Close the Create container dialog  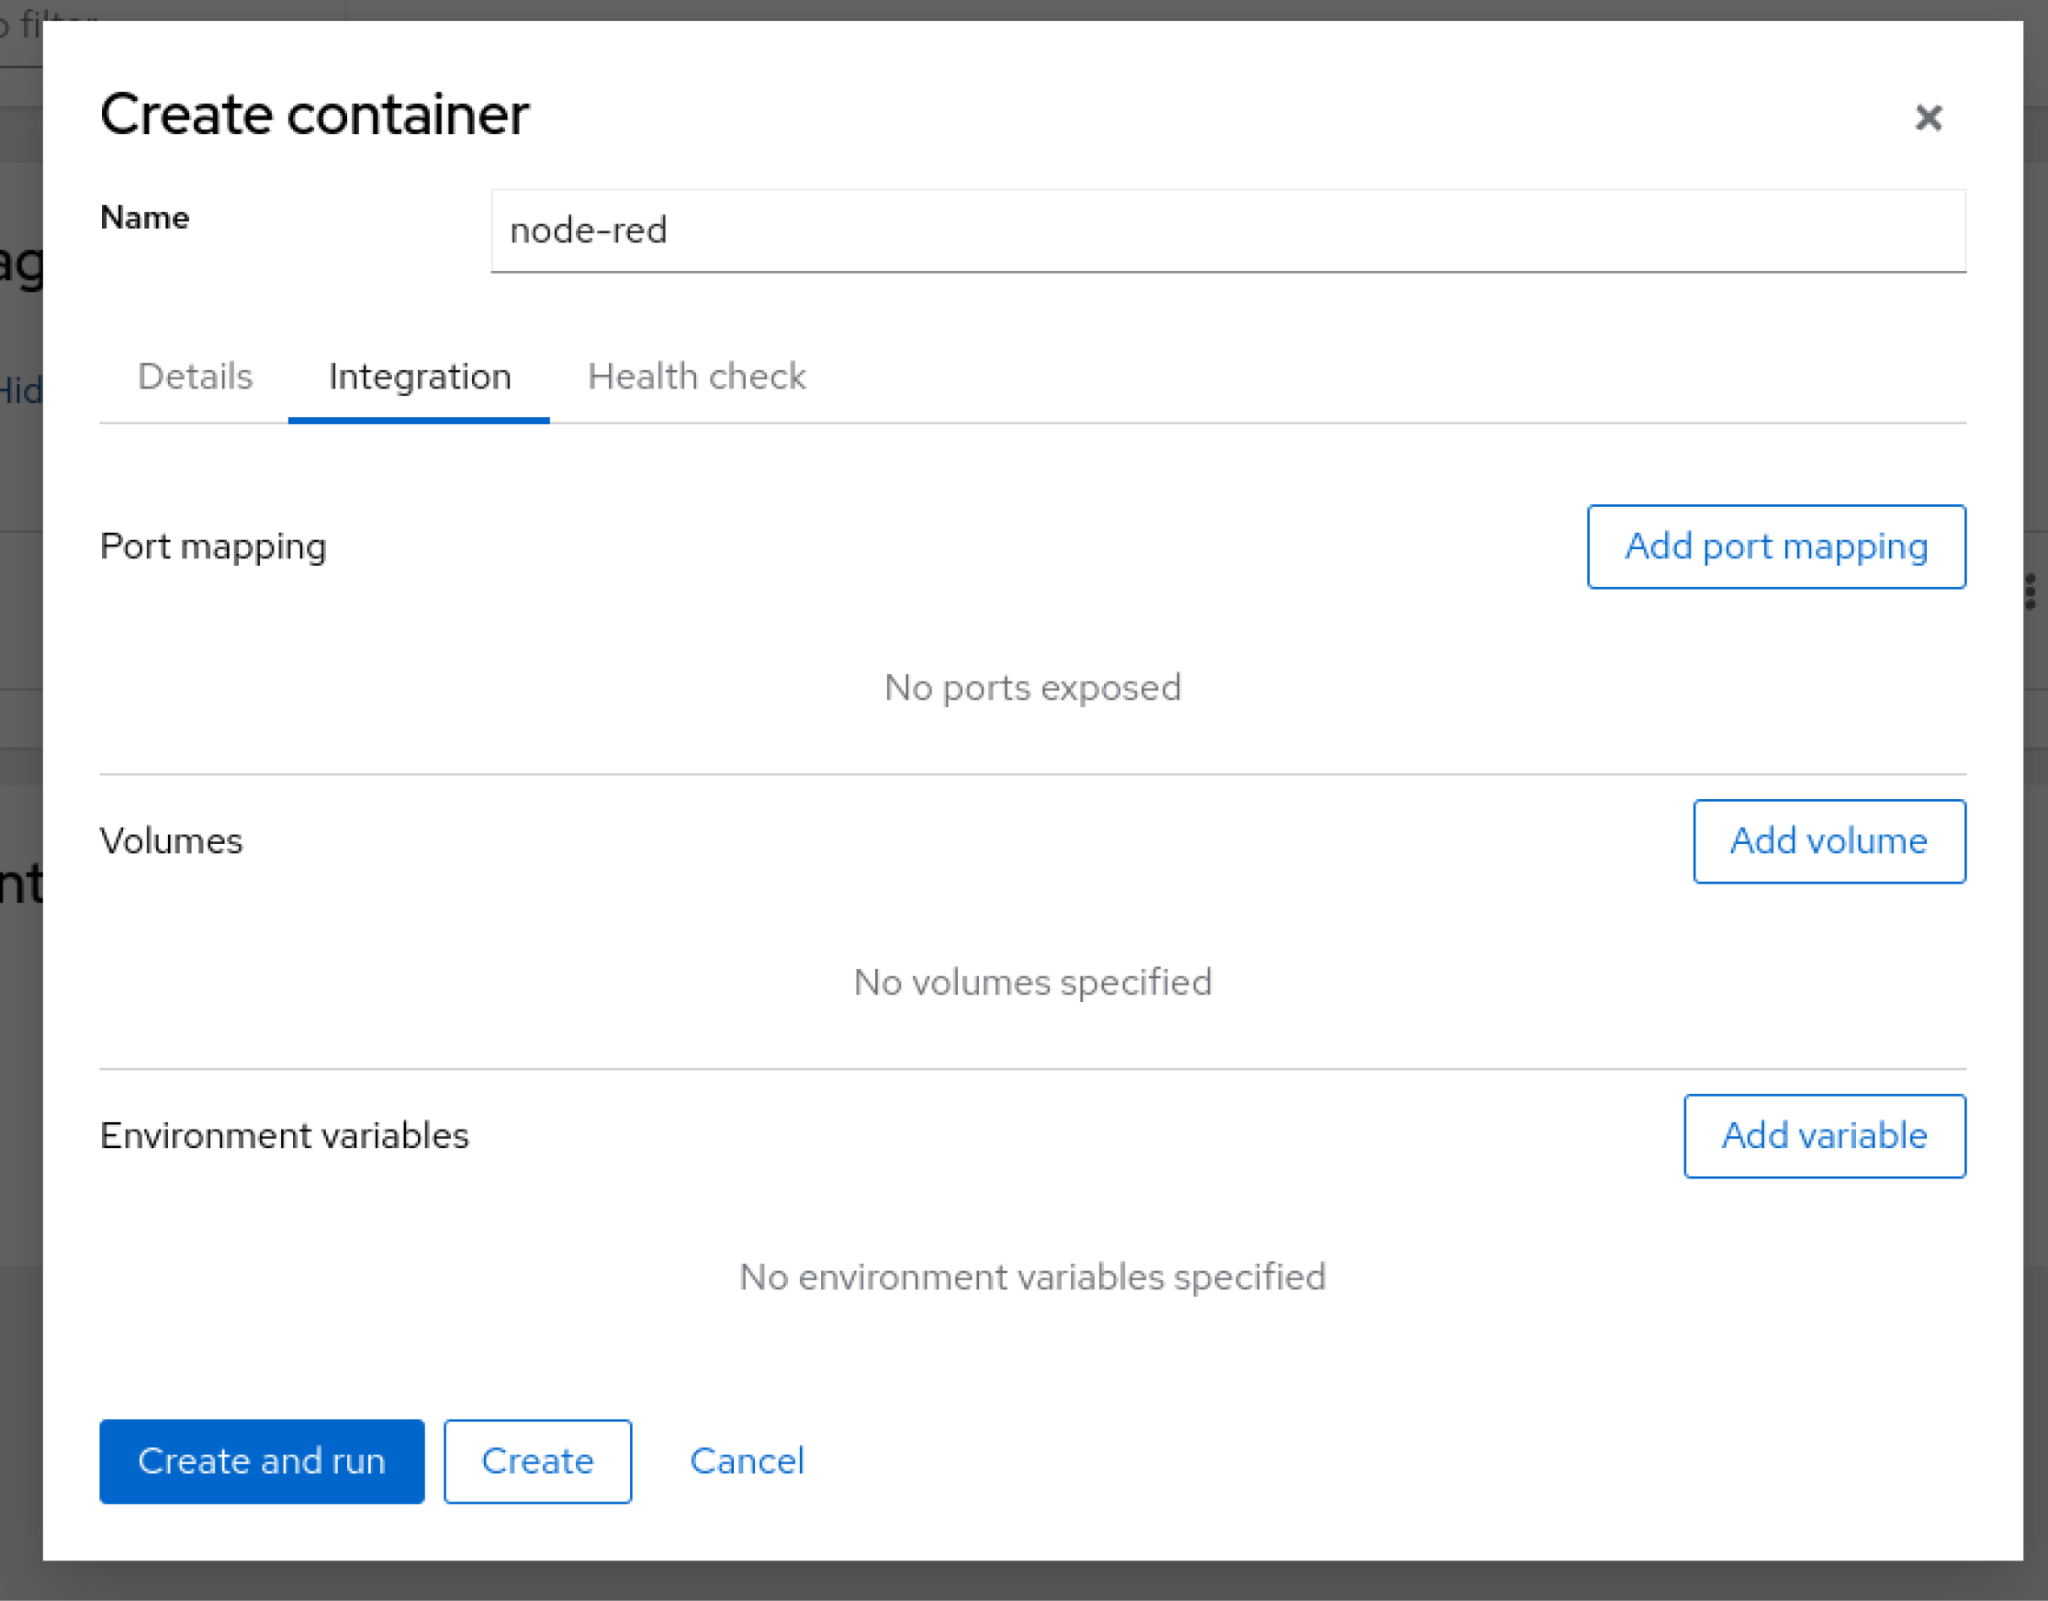click(1927, 118)
